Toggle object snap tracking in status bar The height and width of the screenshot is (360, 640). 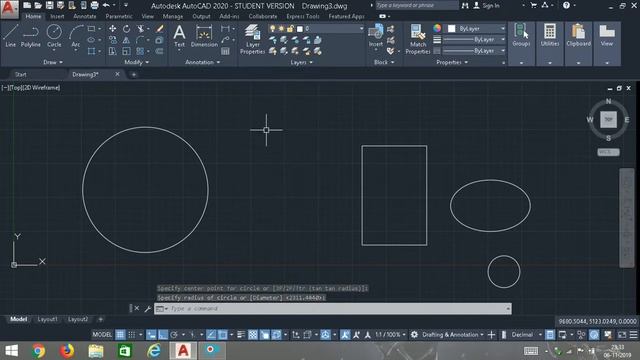coord(211,335)
